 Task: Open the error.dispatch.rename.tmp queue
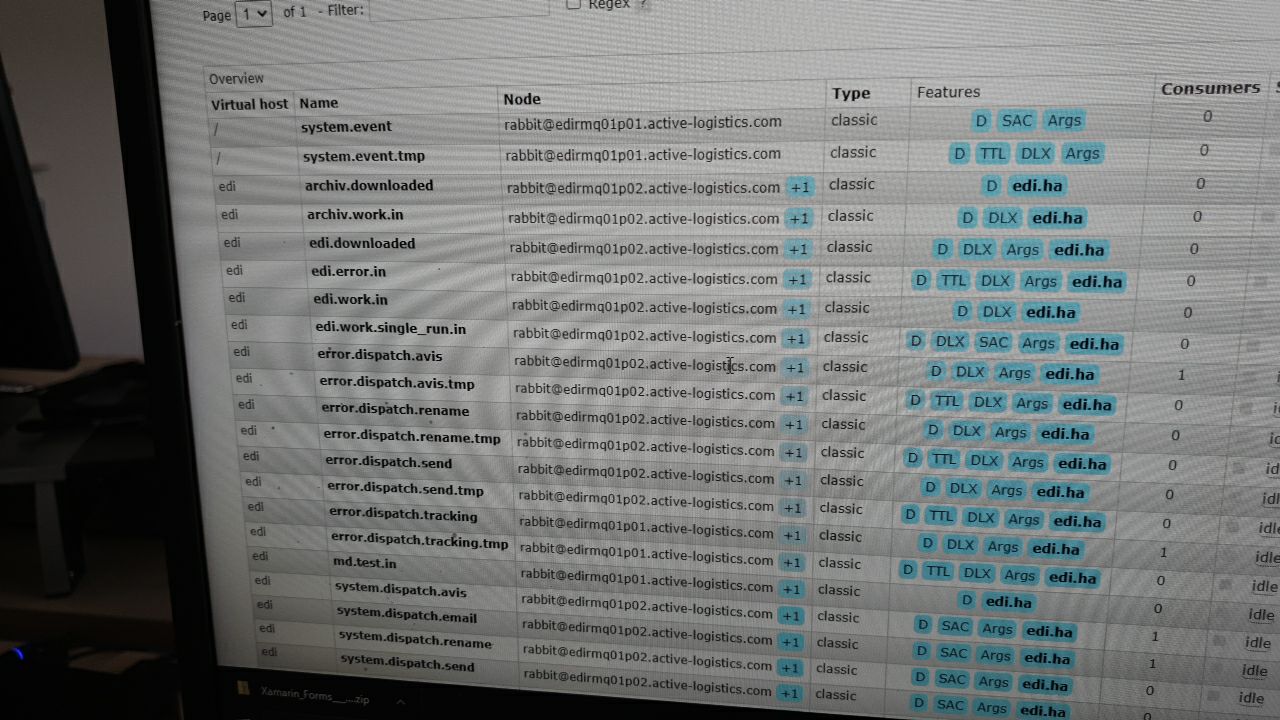tap(412, 437)
